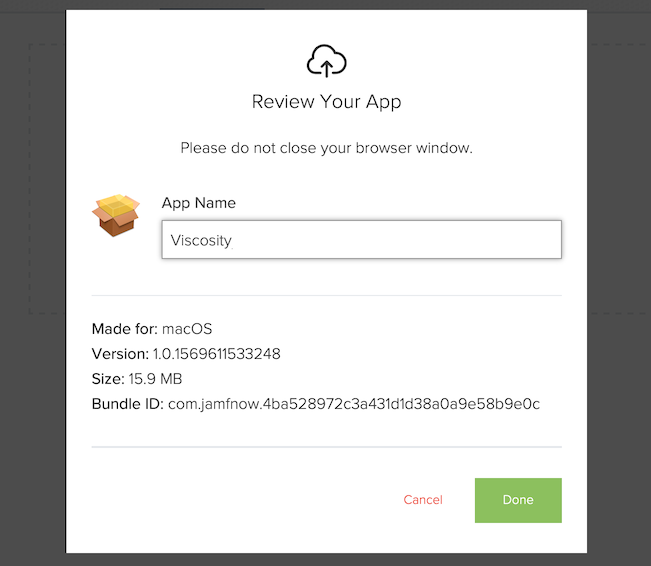Click the divider line below Bundle ID
The height and width of the screenshot is (566, 651).
326,447
